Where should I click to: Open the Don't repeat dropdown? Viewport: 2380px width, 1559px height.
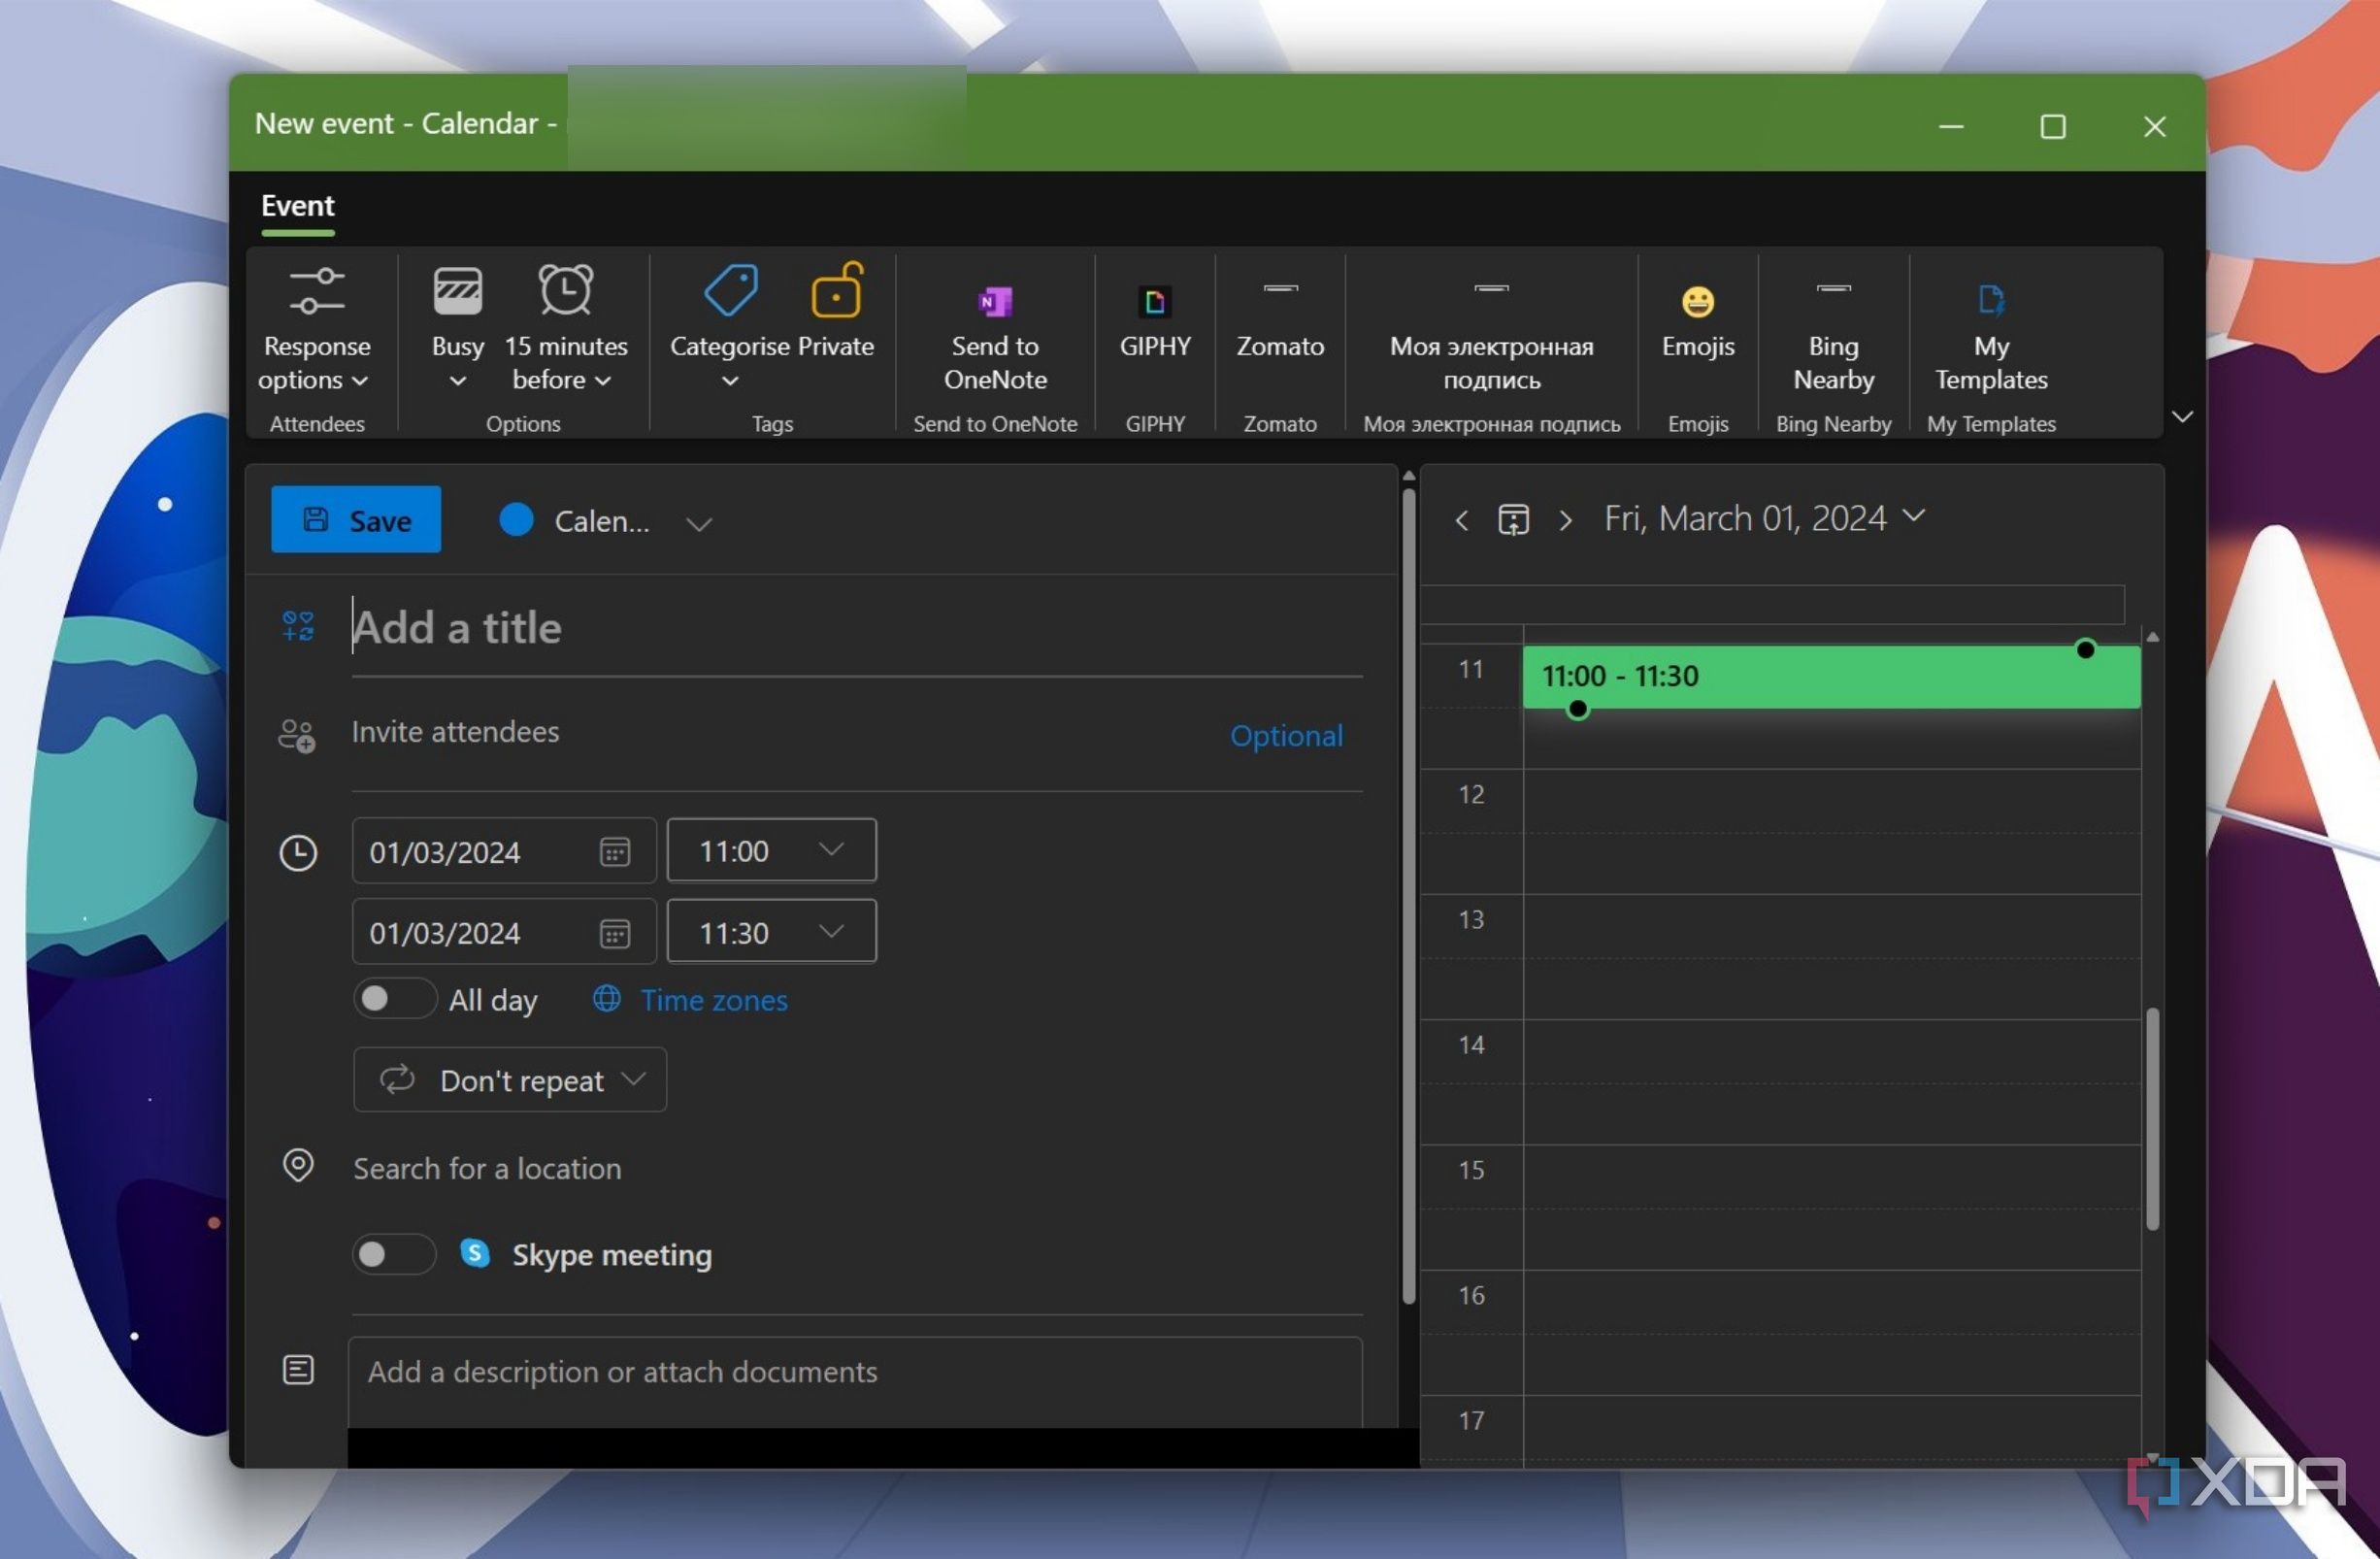click(x=510, y=1080)
